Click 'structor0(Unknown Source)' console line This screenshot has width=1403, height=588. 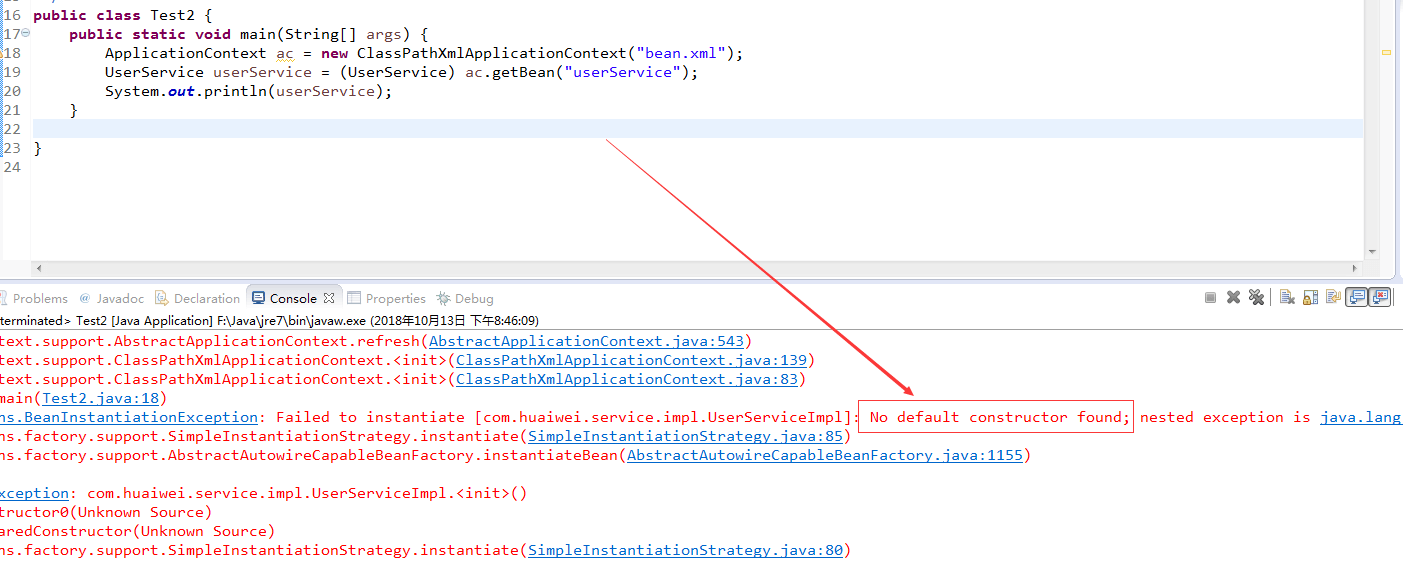106,512
